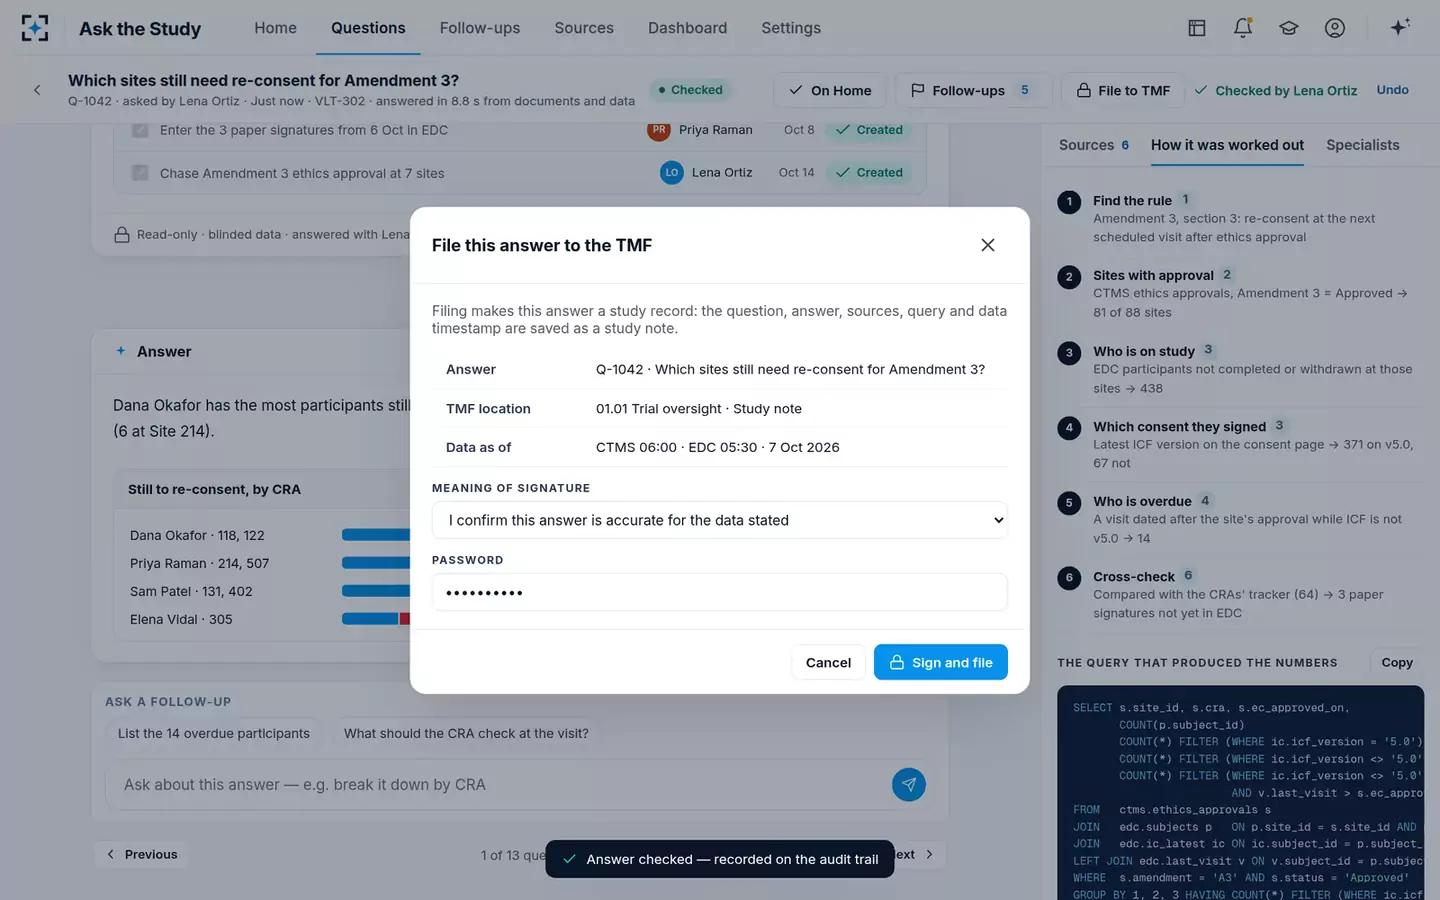The height and width of the screenshot is (900, 1440).
Task: Copy the SQL query
Action: [1397, 662]
